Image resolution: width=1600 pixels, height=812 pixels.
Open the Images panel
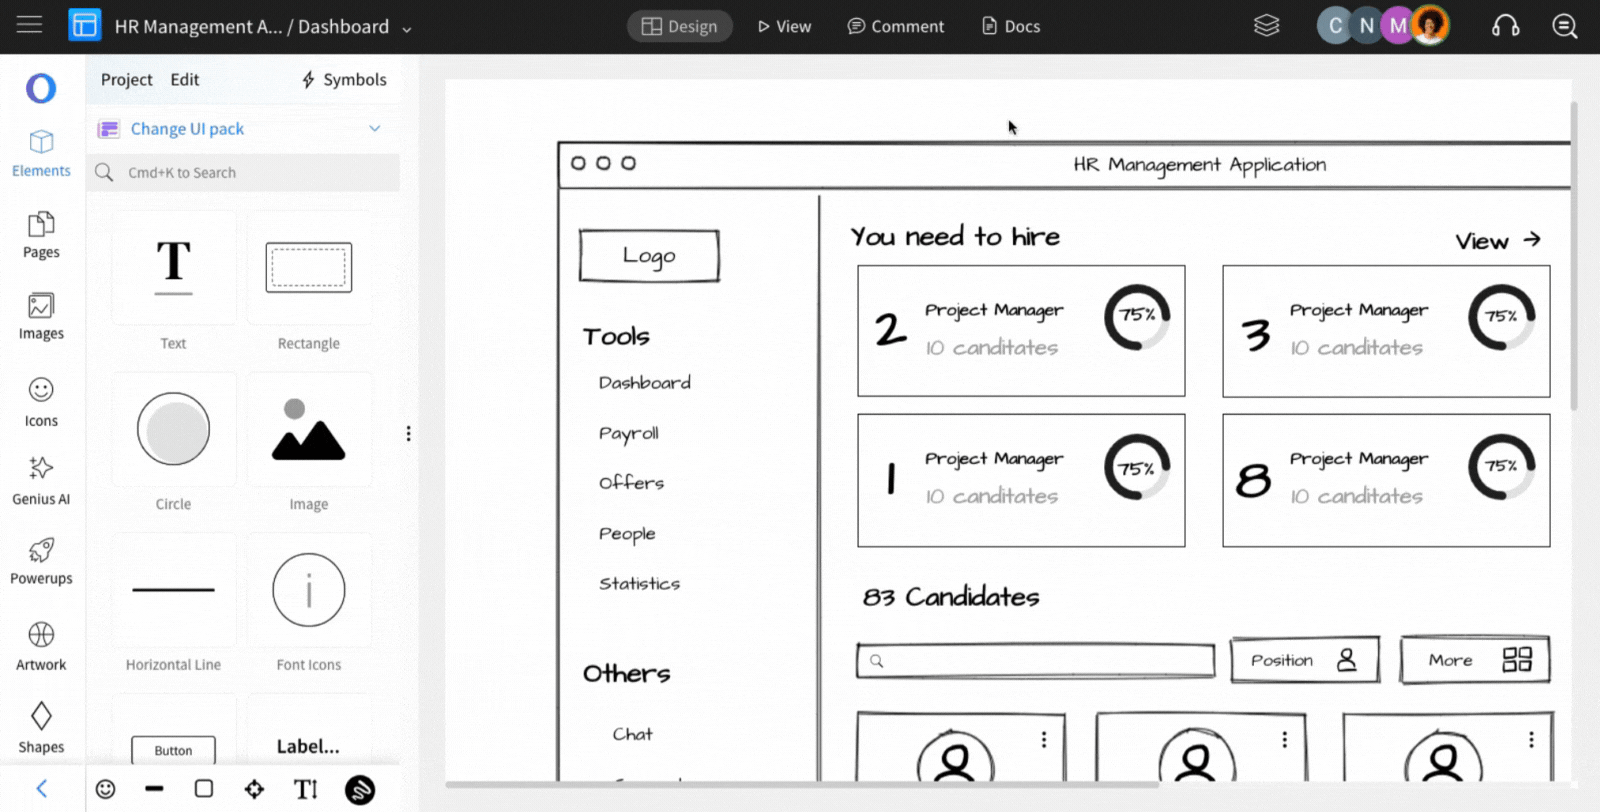click(x=41, y=316)
